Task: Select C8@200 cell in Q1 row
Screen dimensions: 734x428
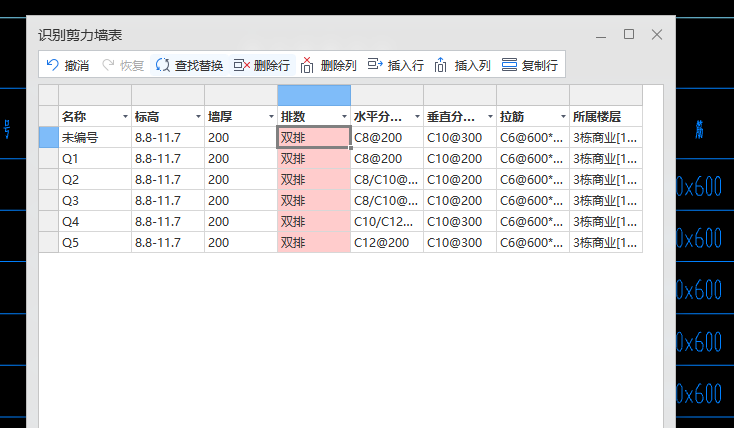Action: [x=387, y=159]
